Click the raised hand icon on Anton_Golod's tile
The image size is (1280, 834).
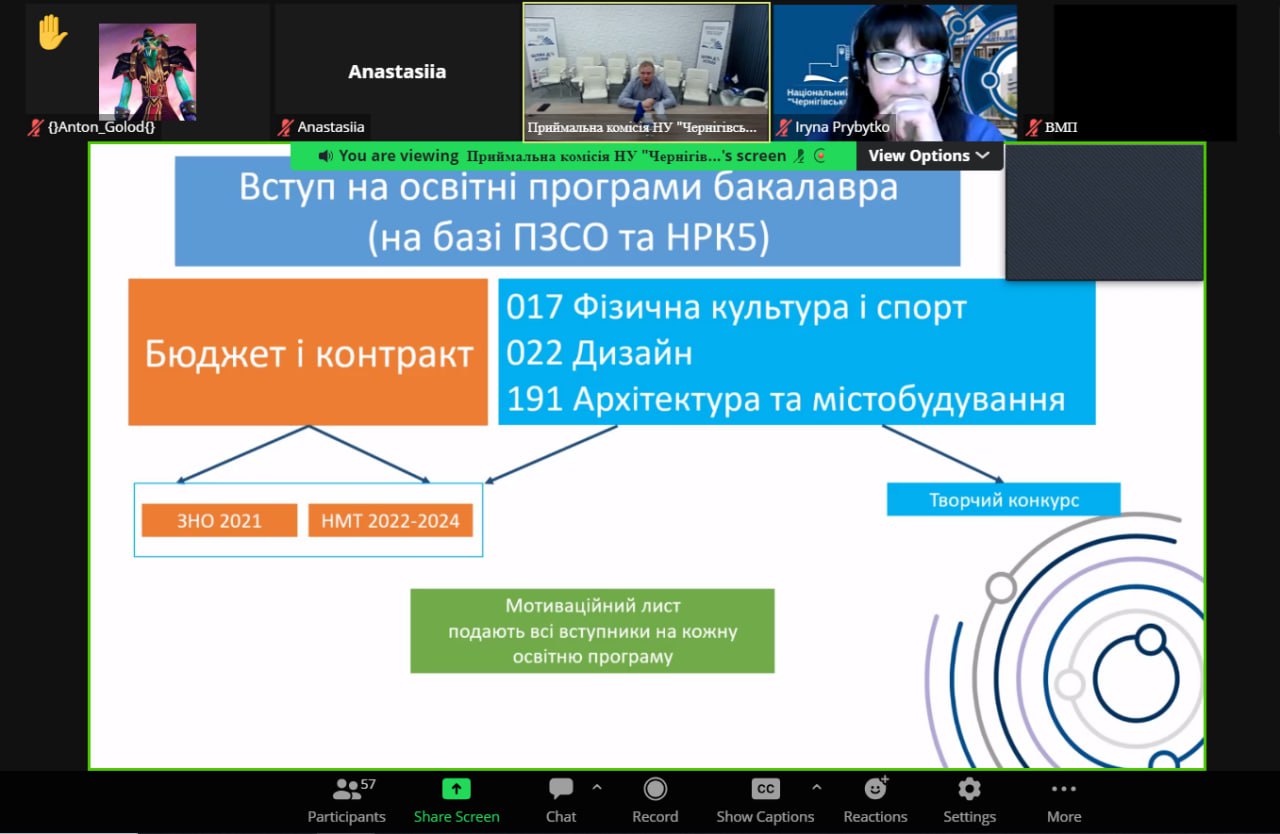(52, 33)
